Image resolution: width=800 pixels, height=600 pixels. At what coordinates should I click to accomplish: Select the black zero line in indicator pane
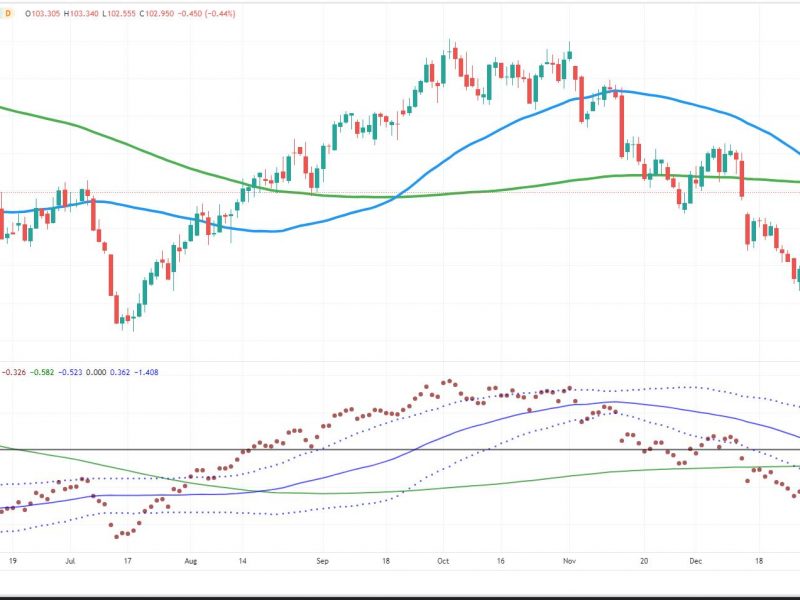(x=400, y=450)
